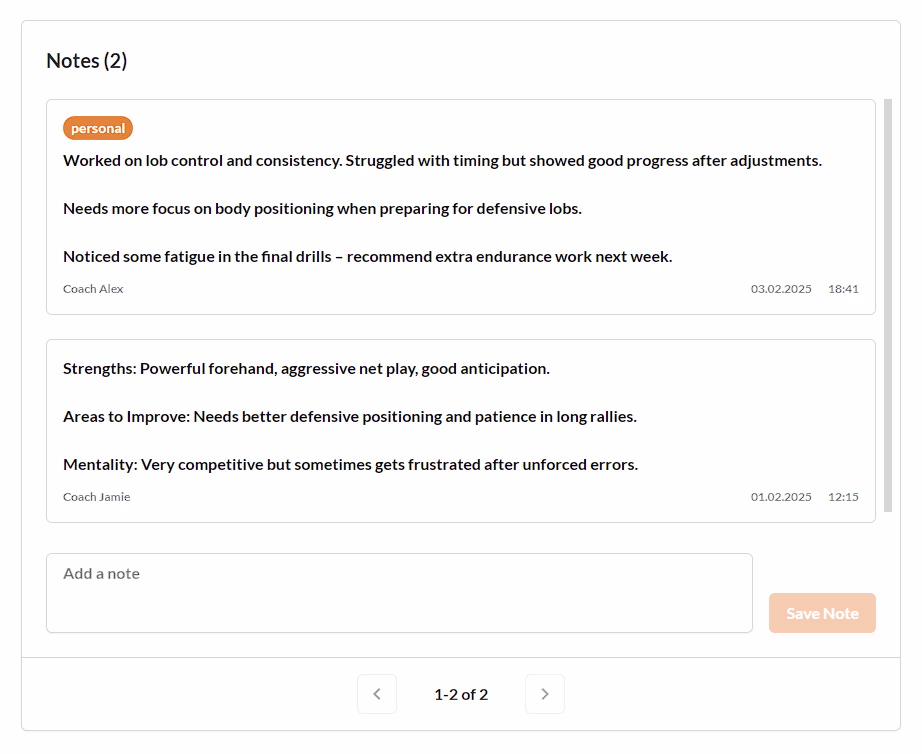Click the body positioning note line
This screenshot has height=754, width=922.
coord(322,208)
